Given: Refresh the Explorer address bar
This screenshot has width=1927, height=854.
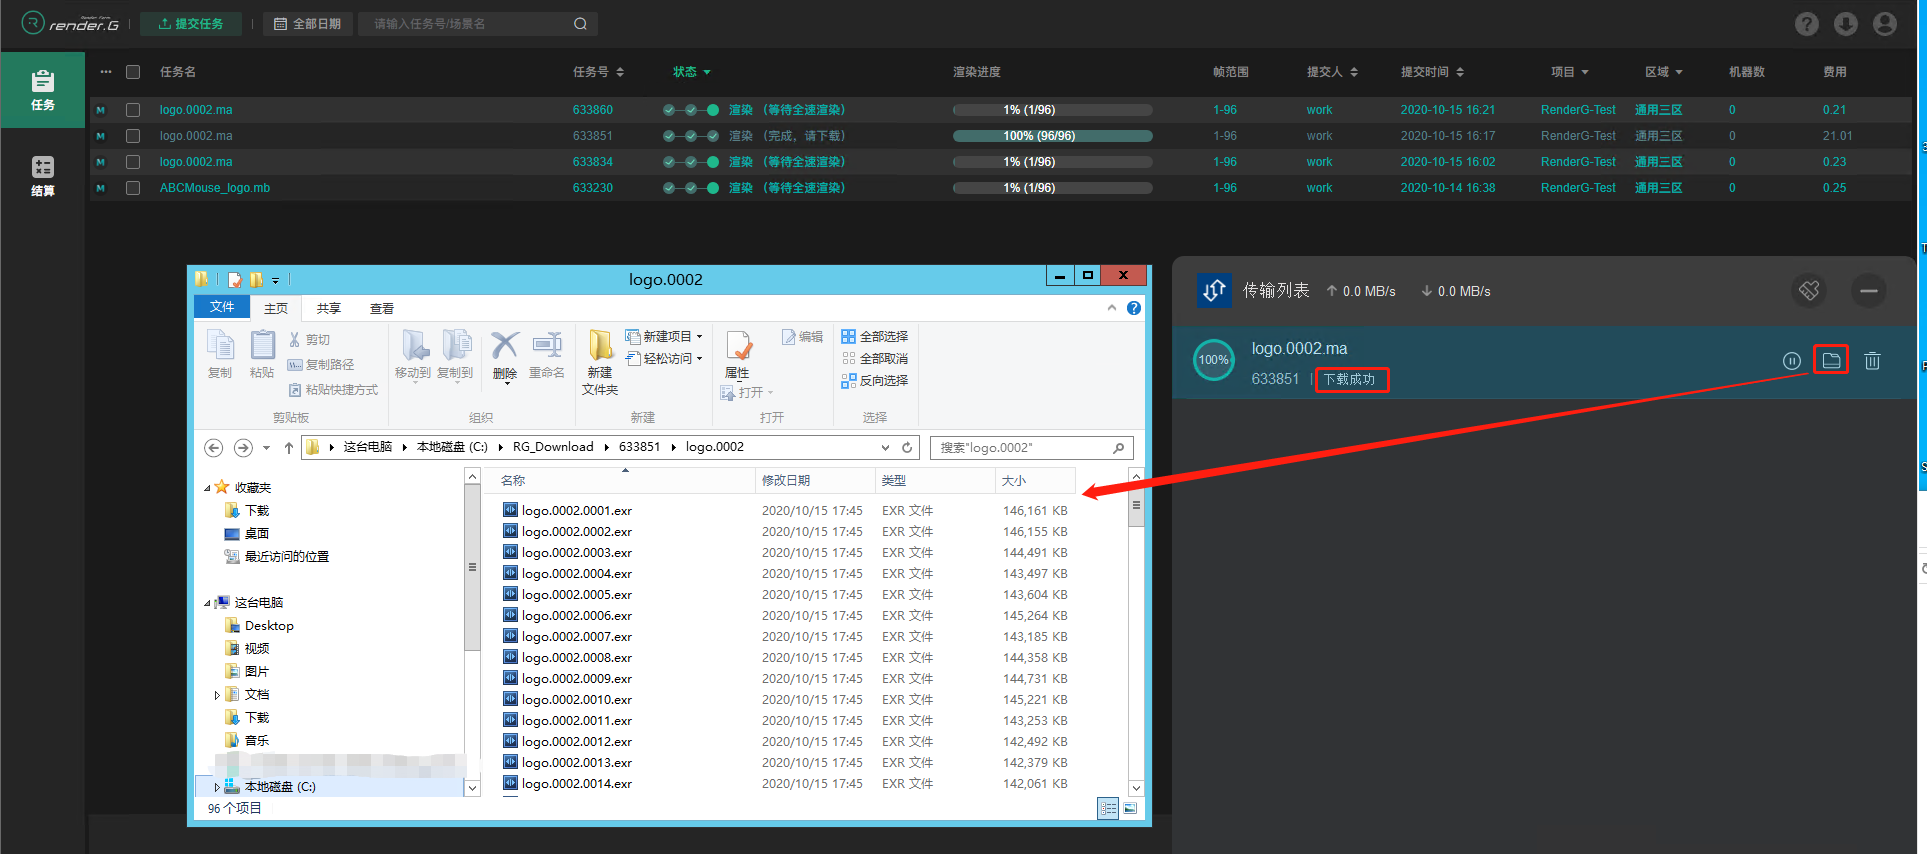Looking at the screenshot, I should (907, 447).
